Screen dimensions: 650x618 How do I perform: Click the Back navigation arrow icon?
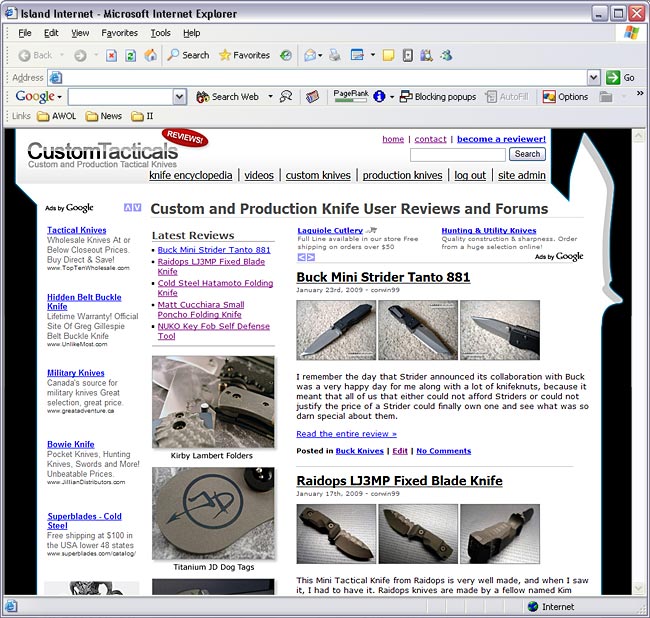pos(24,55)
